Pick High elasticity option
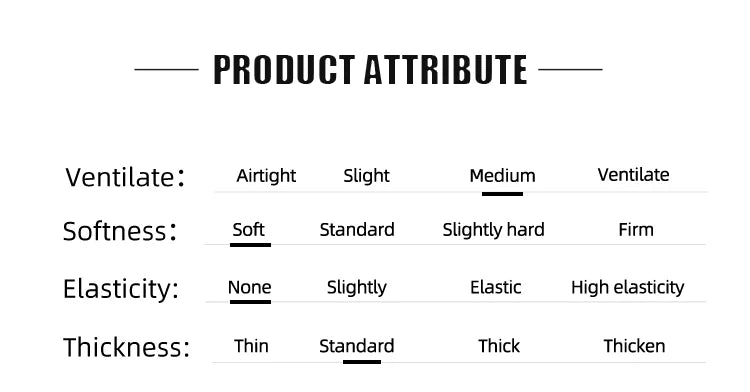 tap(628, 287)
